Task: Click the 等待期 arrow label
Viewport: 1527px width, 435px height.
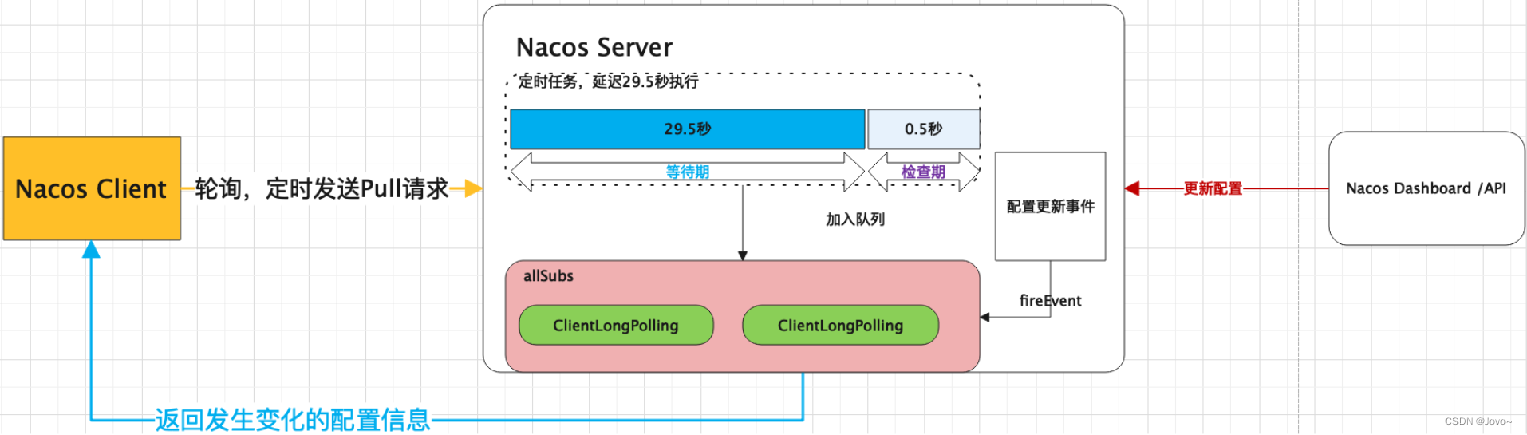Action: coord(688,171)
